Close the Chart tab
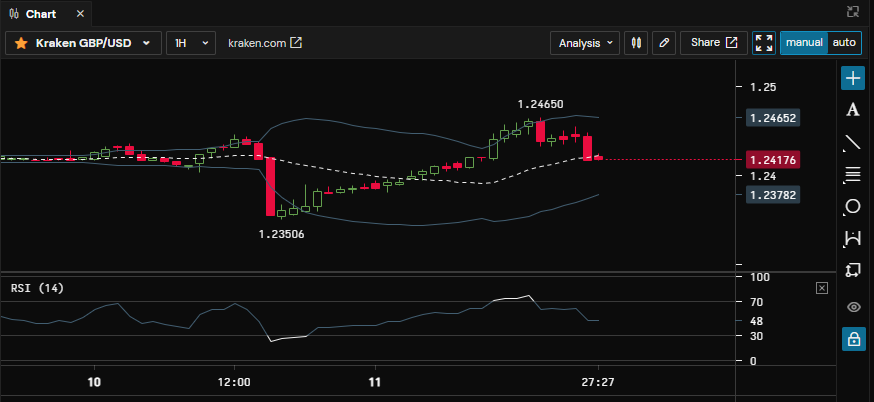This screenshot has height=402, width=874. (80, 14)
